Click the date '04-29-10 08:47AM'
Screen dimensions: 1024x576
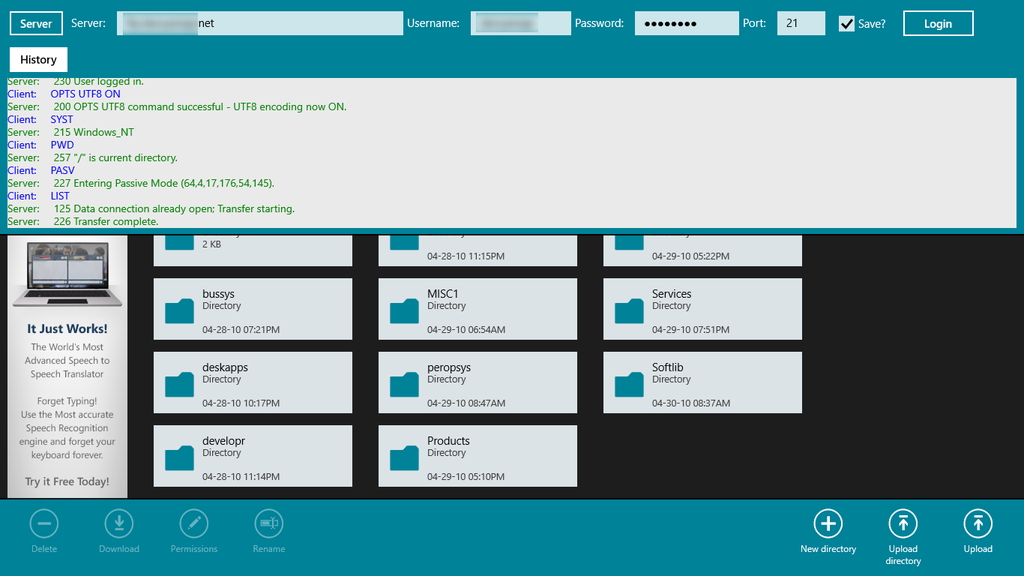point(466,403)
